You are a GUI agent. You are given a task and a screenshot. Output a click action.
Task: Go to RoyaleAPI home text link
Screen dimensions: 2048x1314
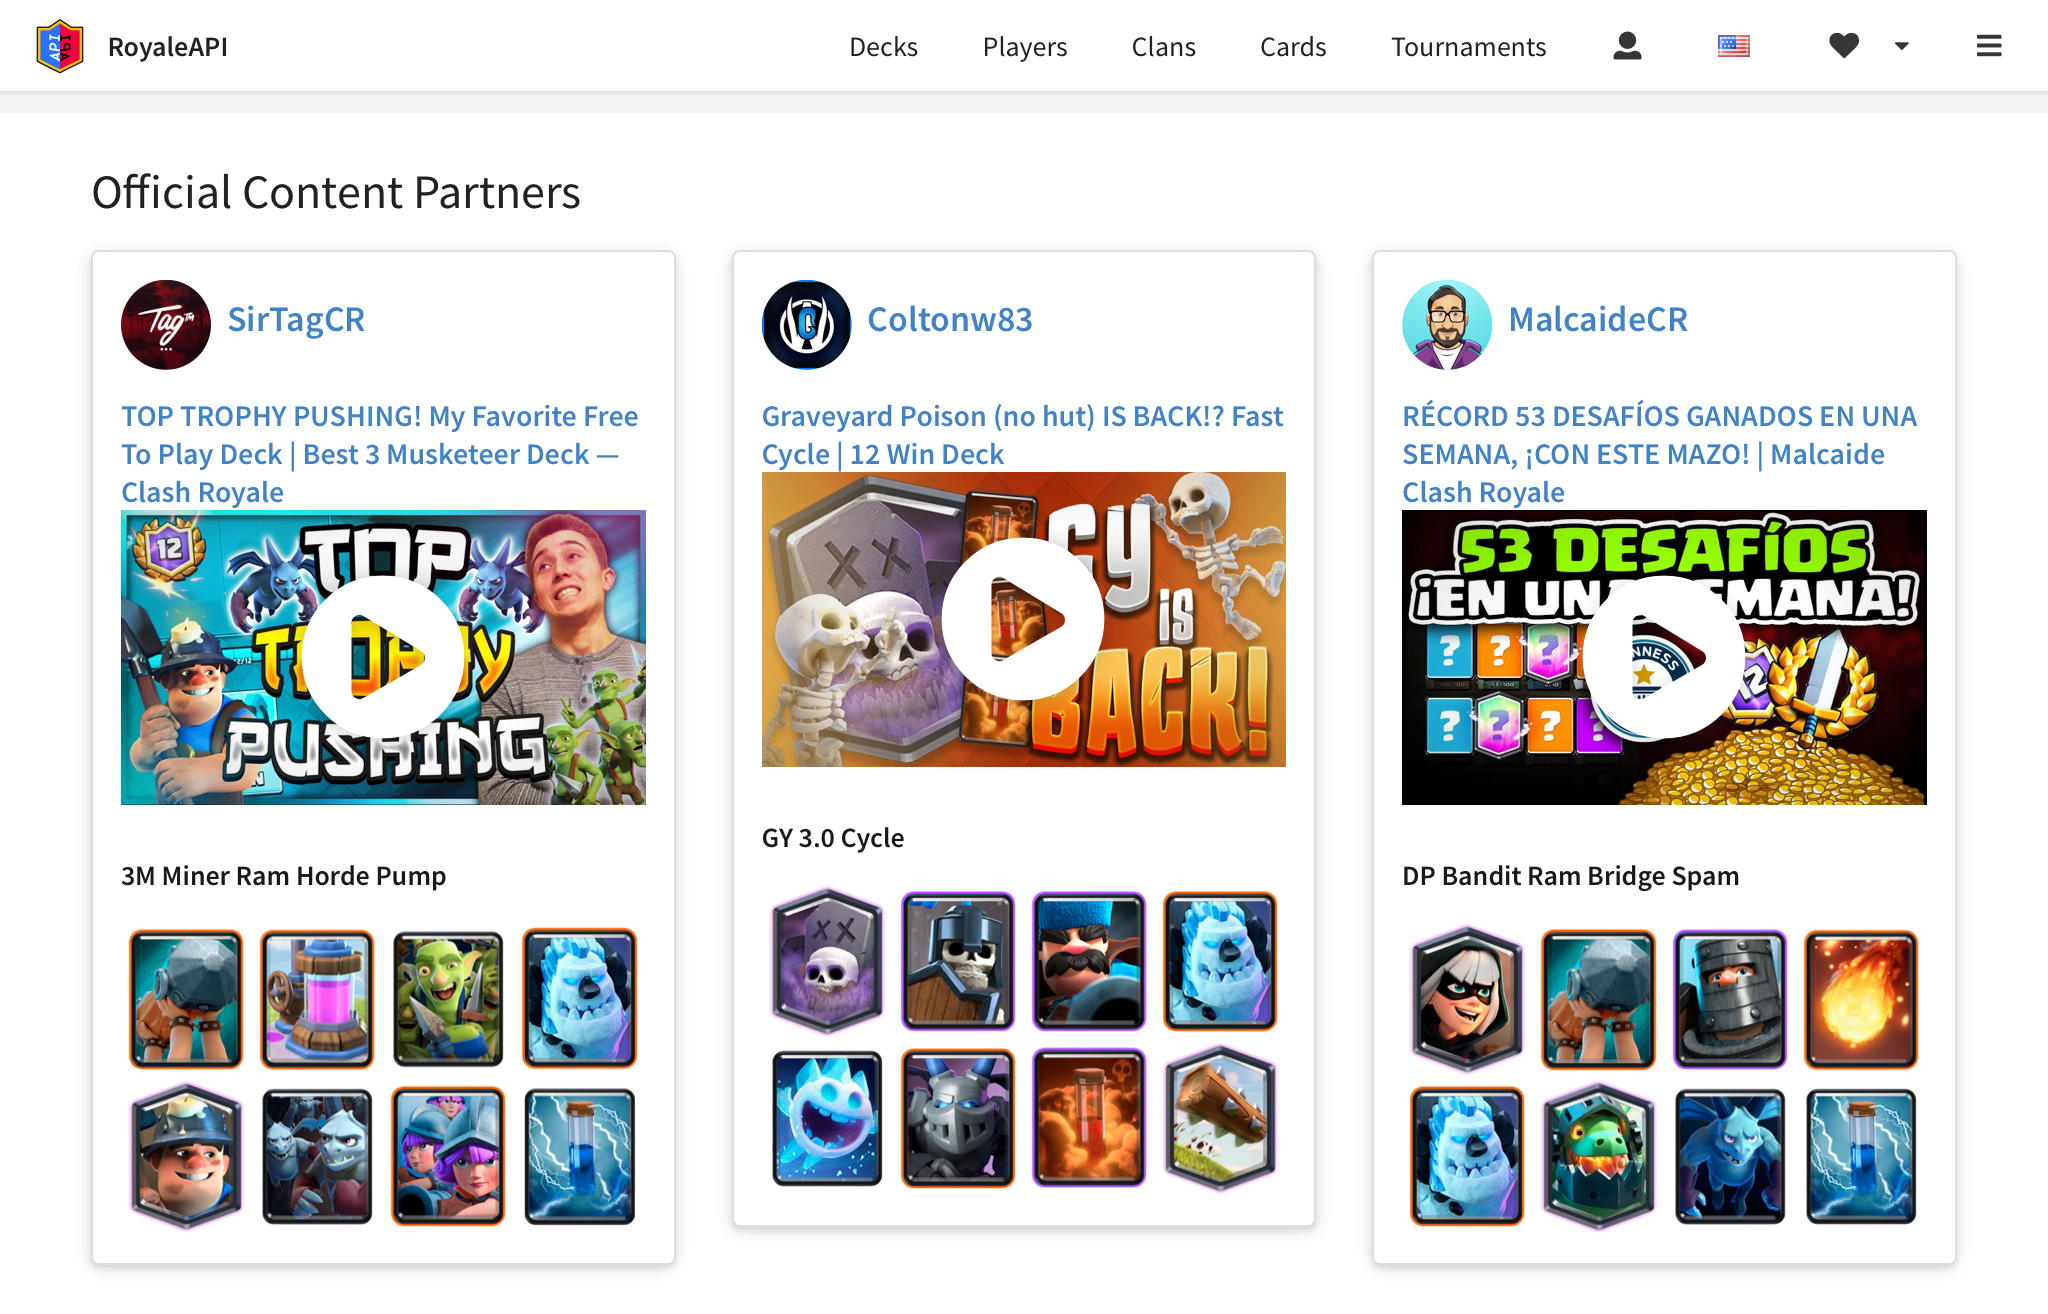pos(168,47)
